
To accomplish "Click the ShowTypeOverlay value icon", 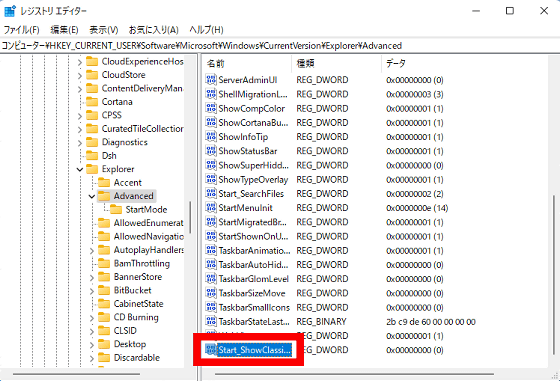I will pos(211,179).
